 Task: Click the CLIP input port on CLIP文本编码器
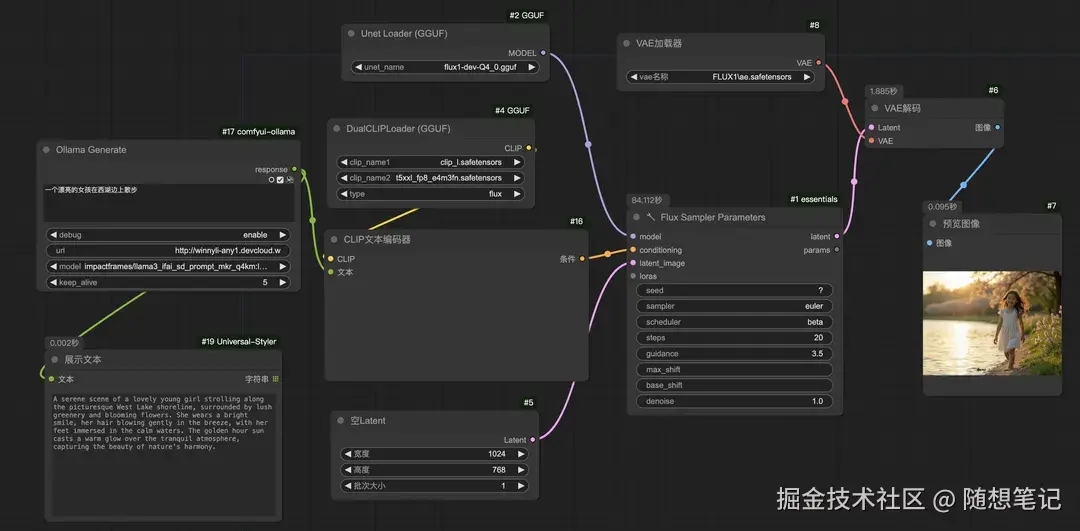(331, 259)
